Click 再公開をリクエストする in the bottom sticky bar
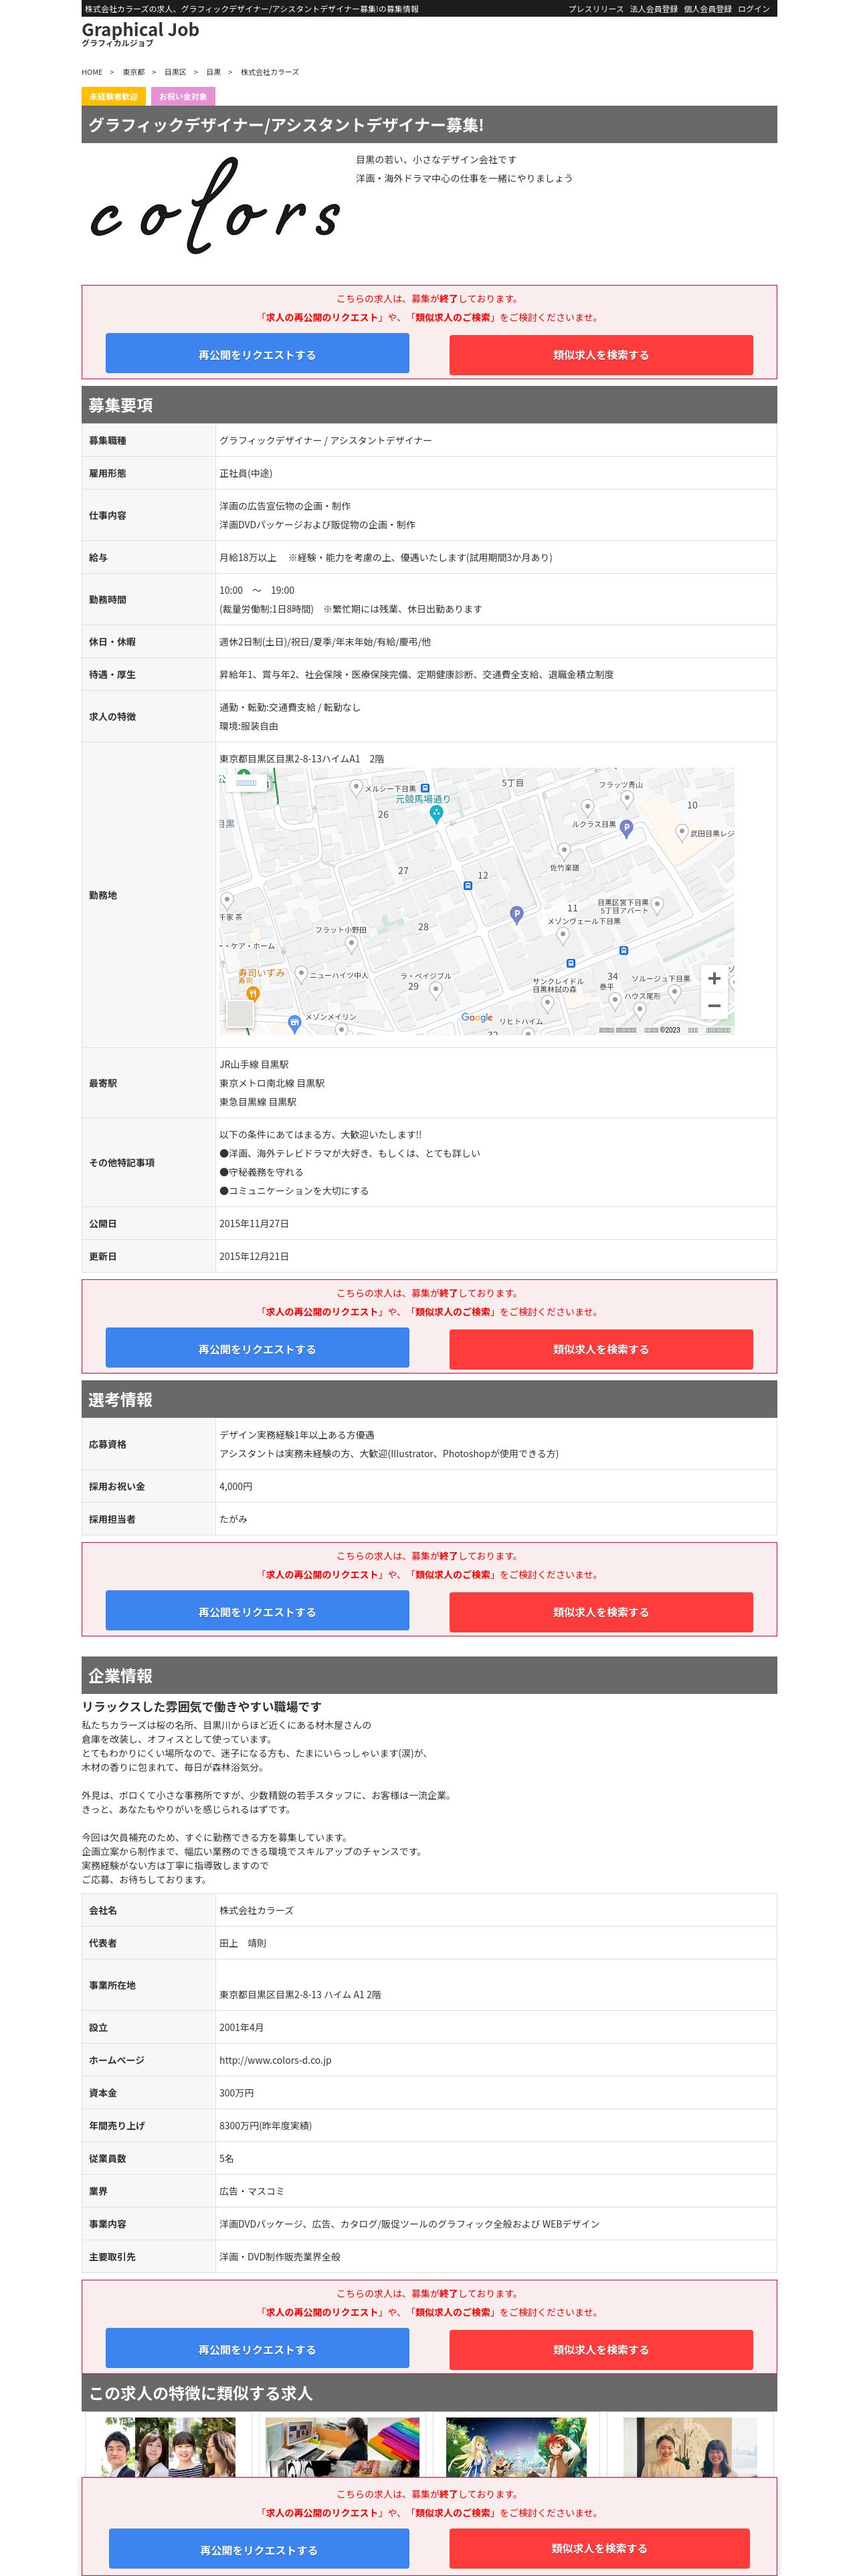 (x=259, y=2549)
